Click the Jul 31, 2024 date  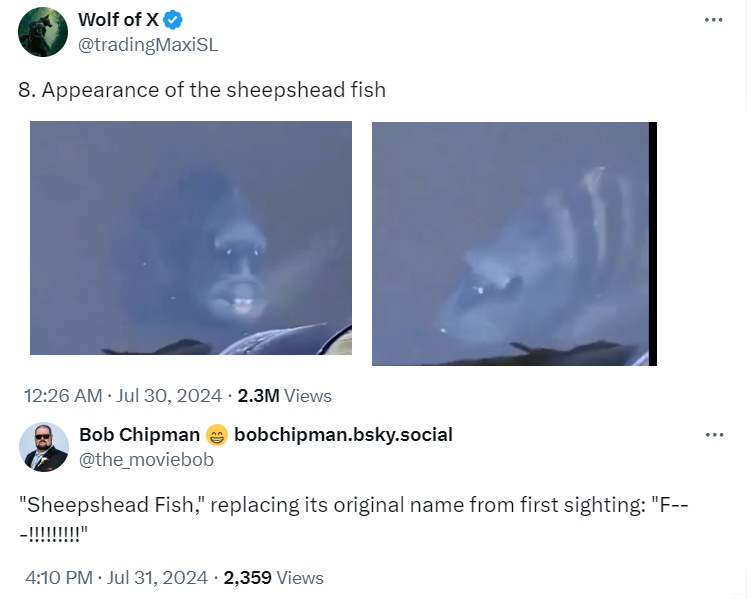(x=160, y=578)
